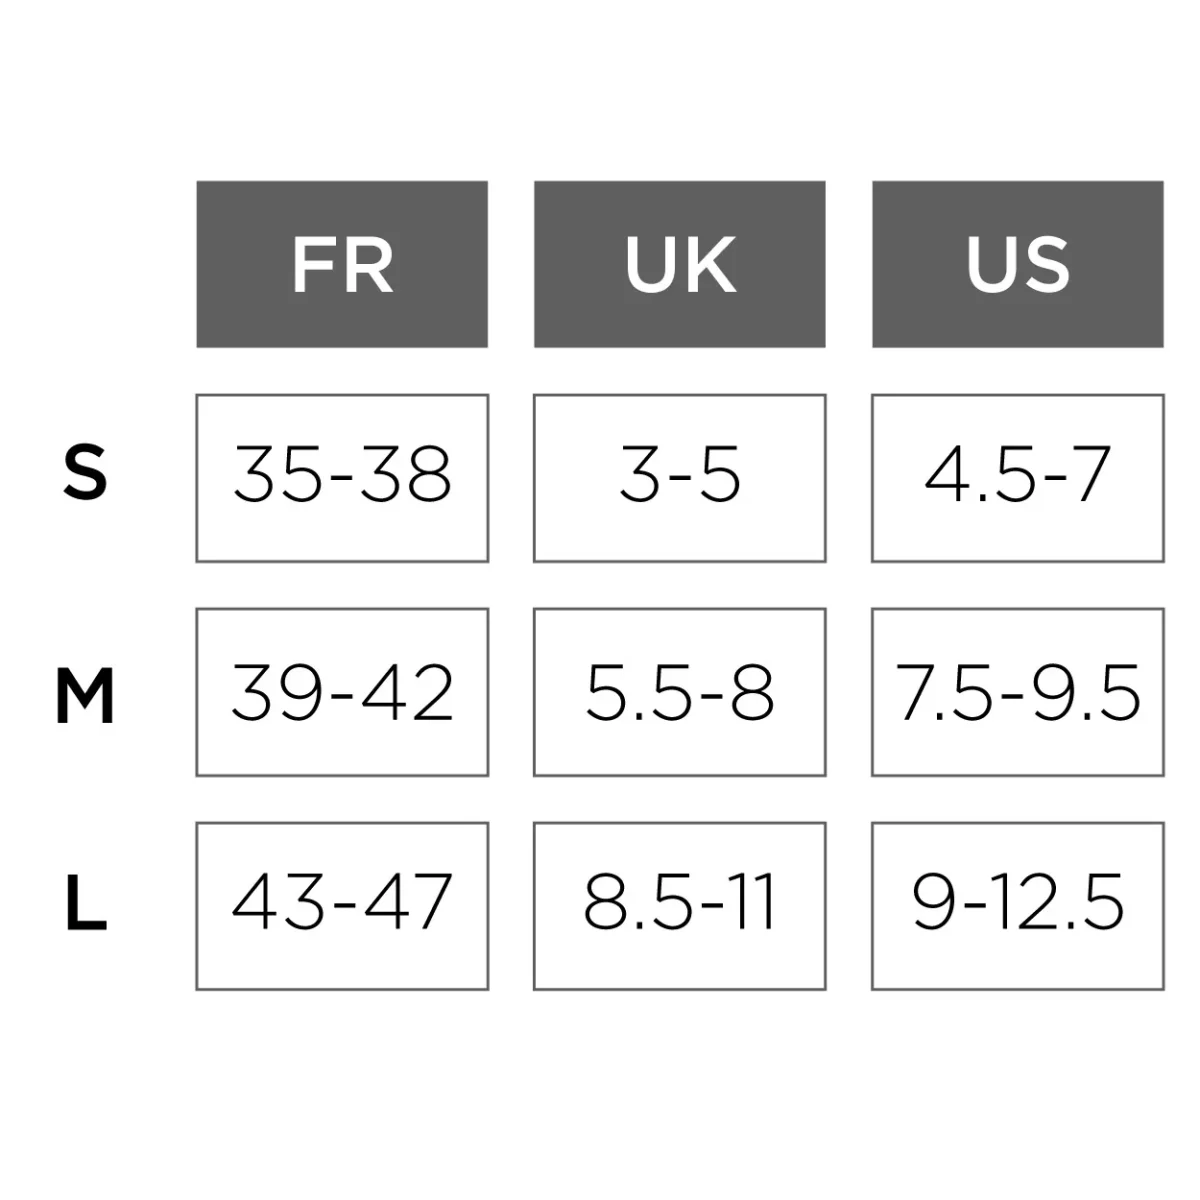Select the L size row label
The width and height of the screenshot is (1200, 1200).
pyautogui.click(x=85, y=904)
